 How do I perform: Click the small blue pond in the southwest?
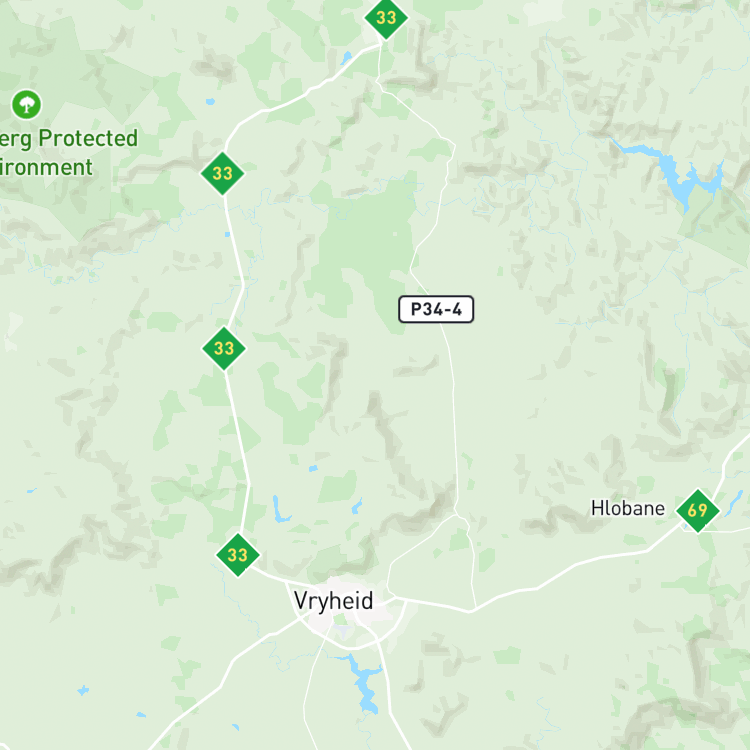83,690
